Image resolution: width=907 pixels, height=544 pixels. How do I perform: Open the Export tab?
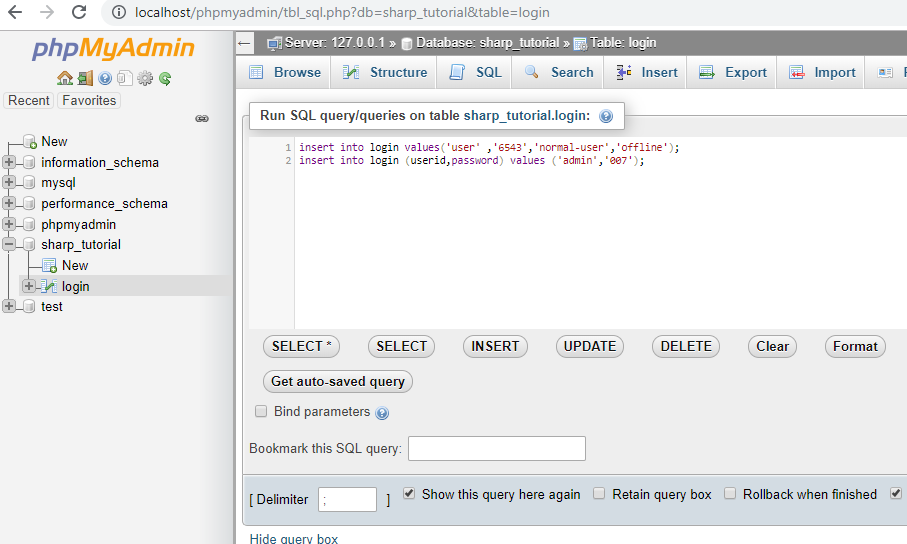732,72
